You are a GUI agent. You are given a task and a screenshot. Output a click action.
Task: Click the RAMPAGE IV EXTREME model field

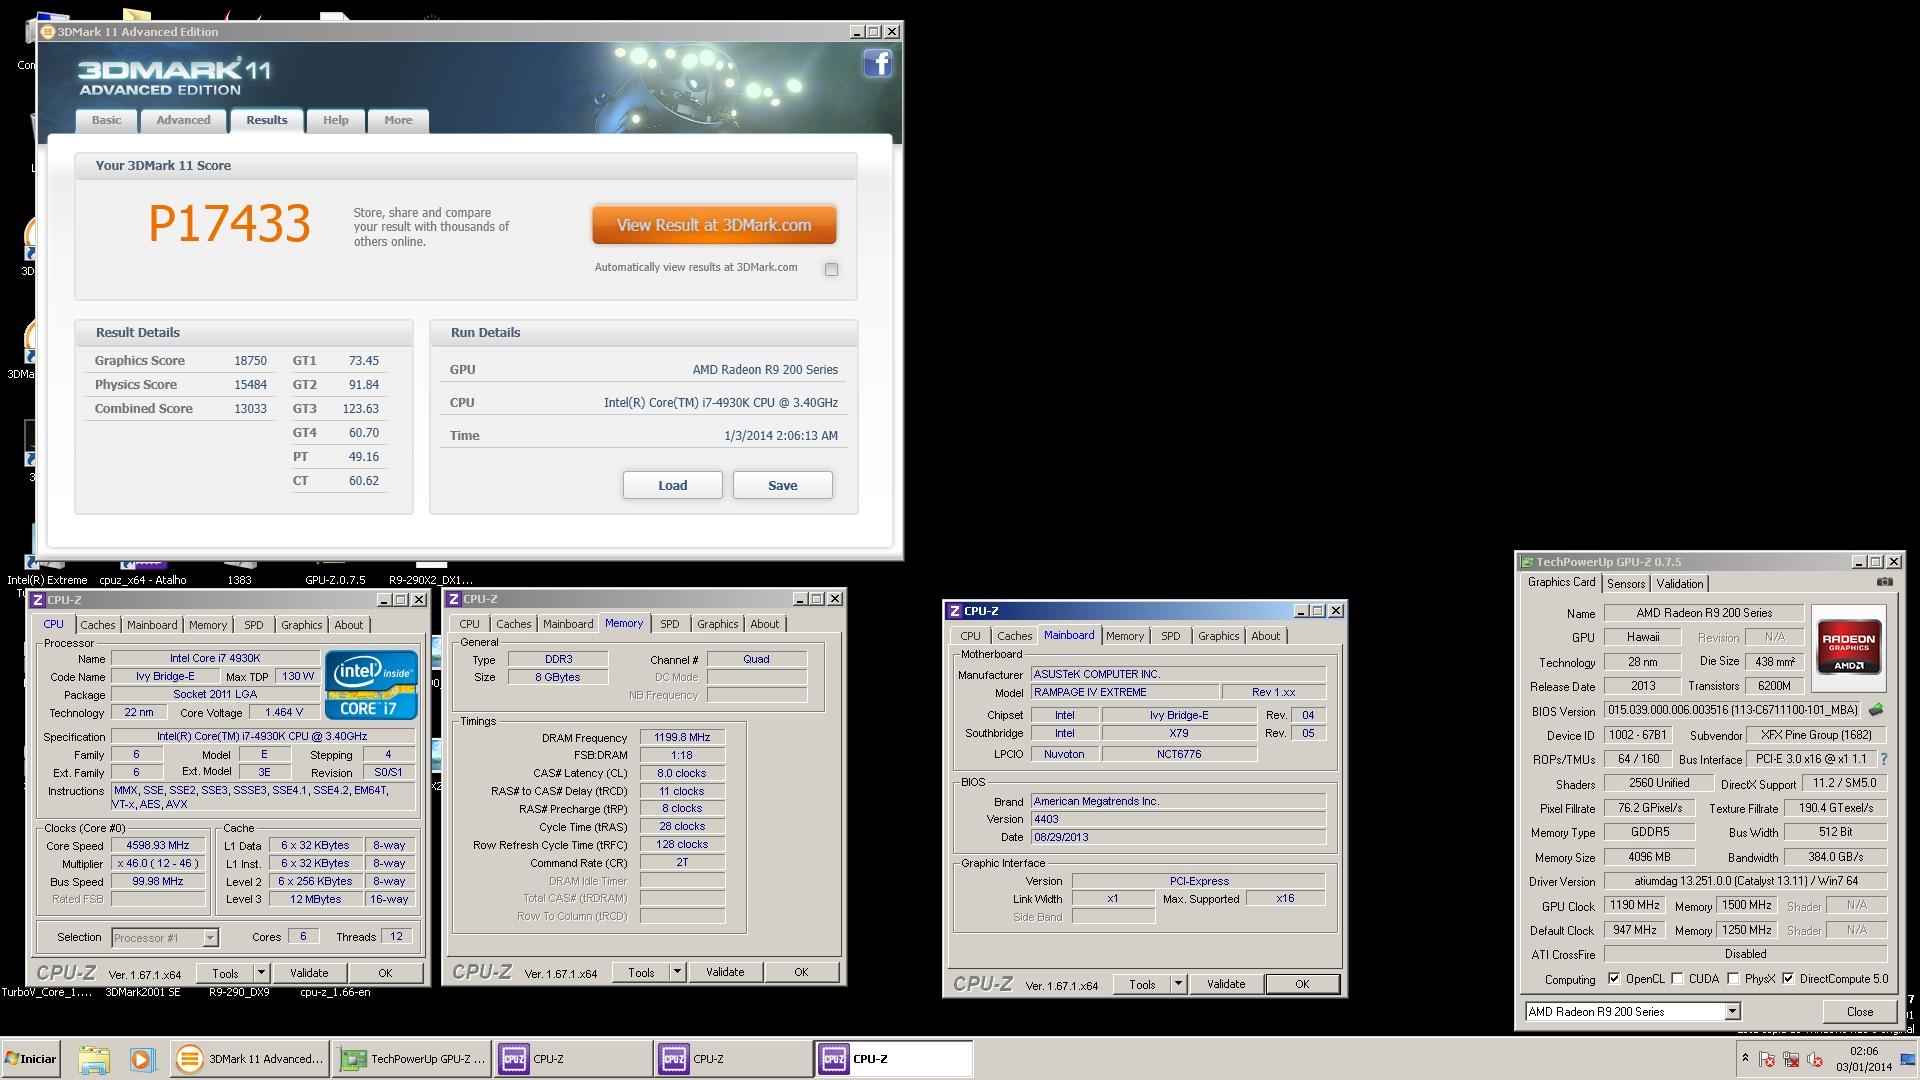point(1125,692)
